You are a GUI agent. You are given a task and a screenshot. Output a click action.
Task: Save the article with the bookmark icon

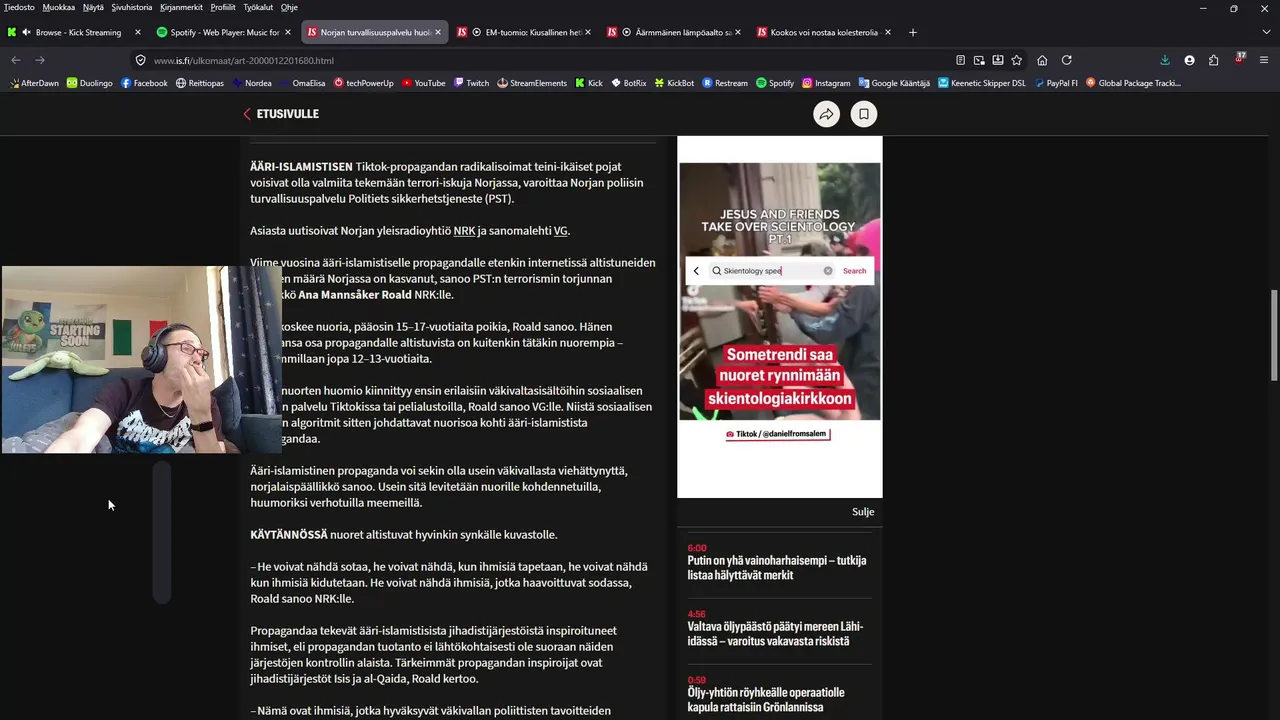[864, 114]
